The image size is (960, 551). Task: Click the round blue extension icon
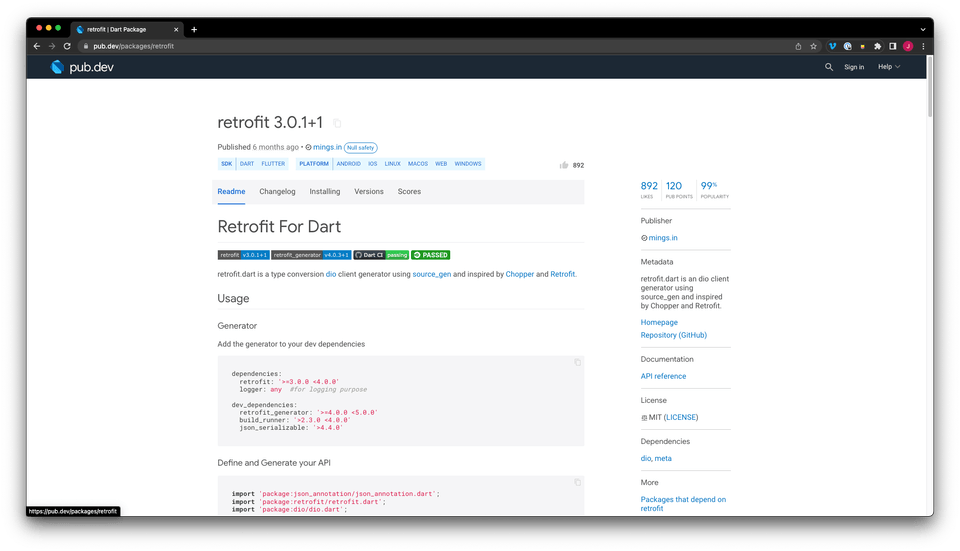pos(847,46)
